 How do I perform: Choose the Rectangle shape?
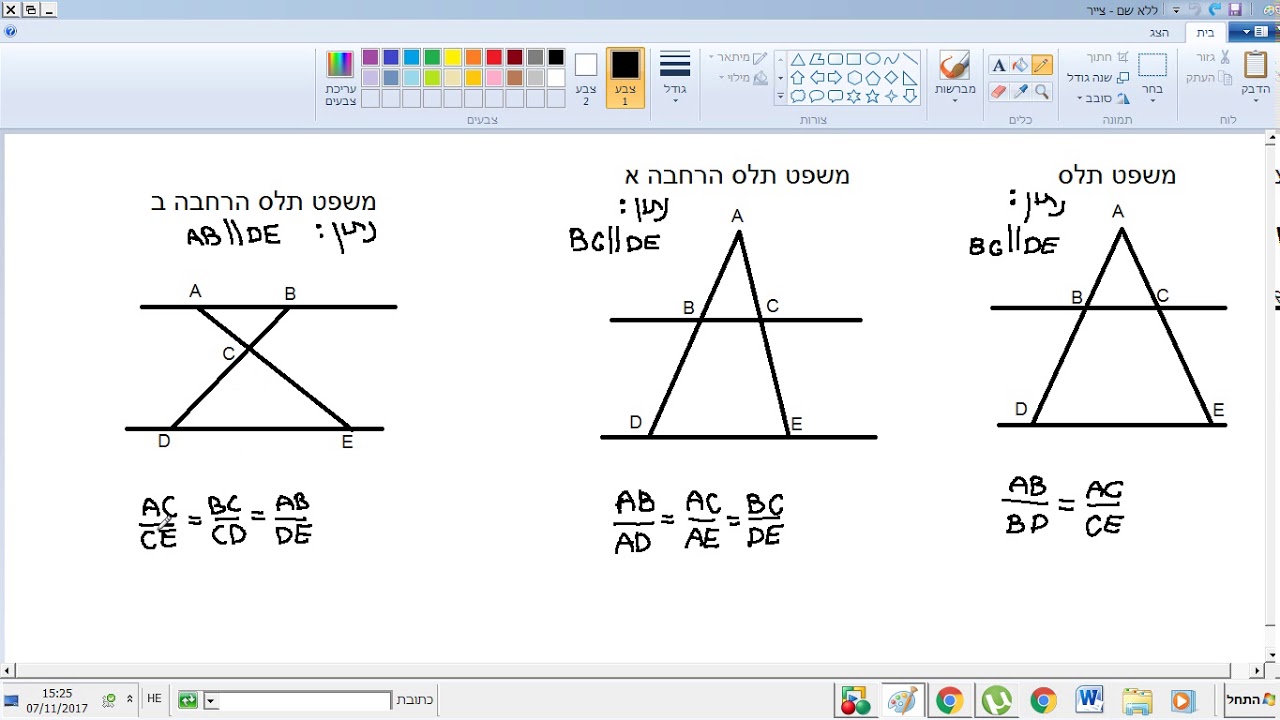point(854,59)
